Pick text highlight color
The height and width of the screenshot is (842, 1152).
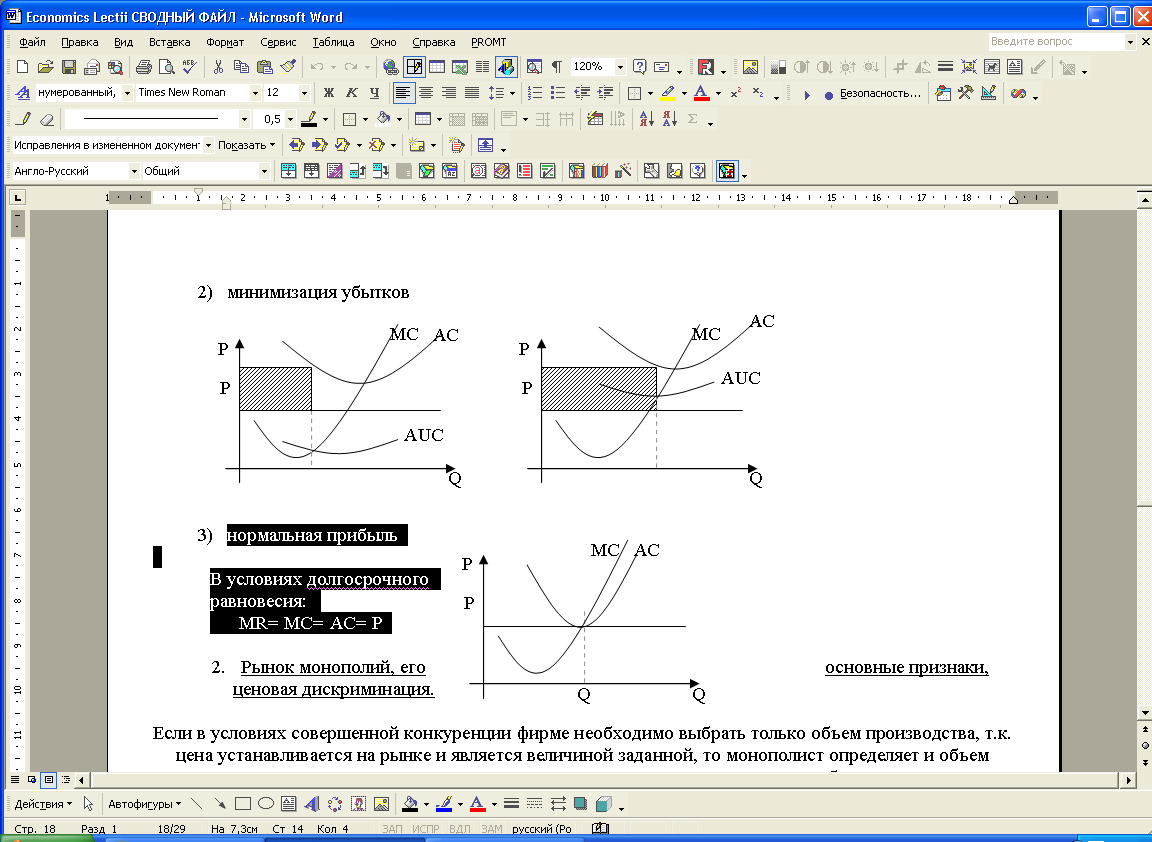pyautogui.click(x=668, y=93)
